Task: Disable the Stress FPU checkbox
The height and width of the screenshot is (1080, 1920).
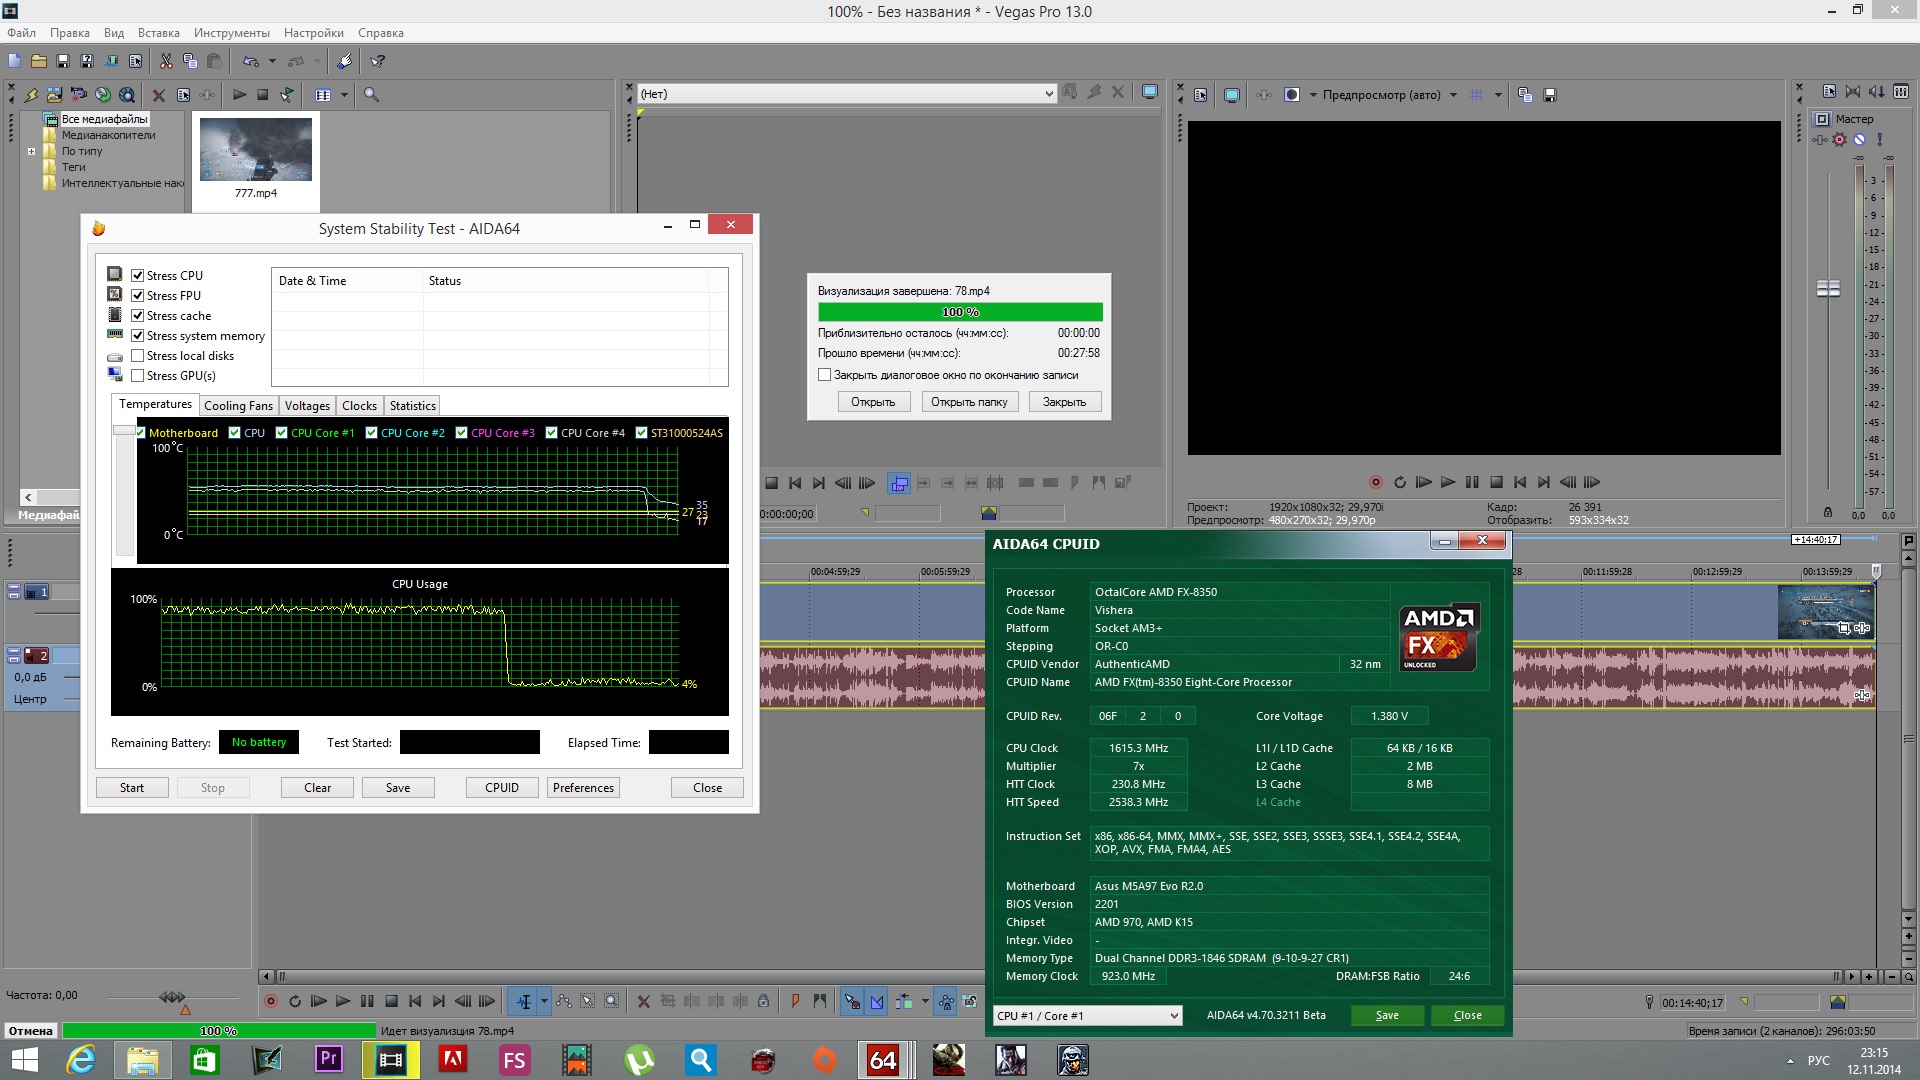Action: 138,295
